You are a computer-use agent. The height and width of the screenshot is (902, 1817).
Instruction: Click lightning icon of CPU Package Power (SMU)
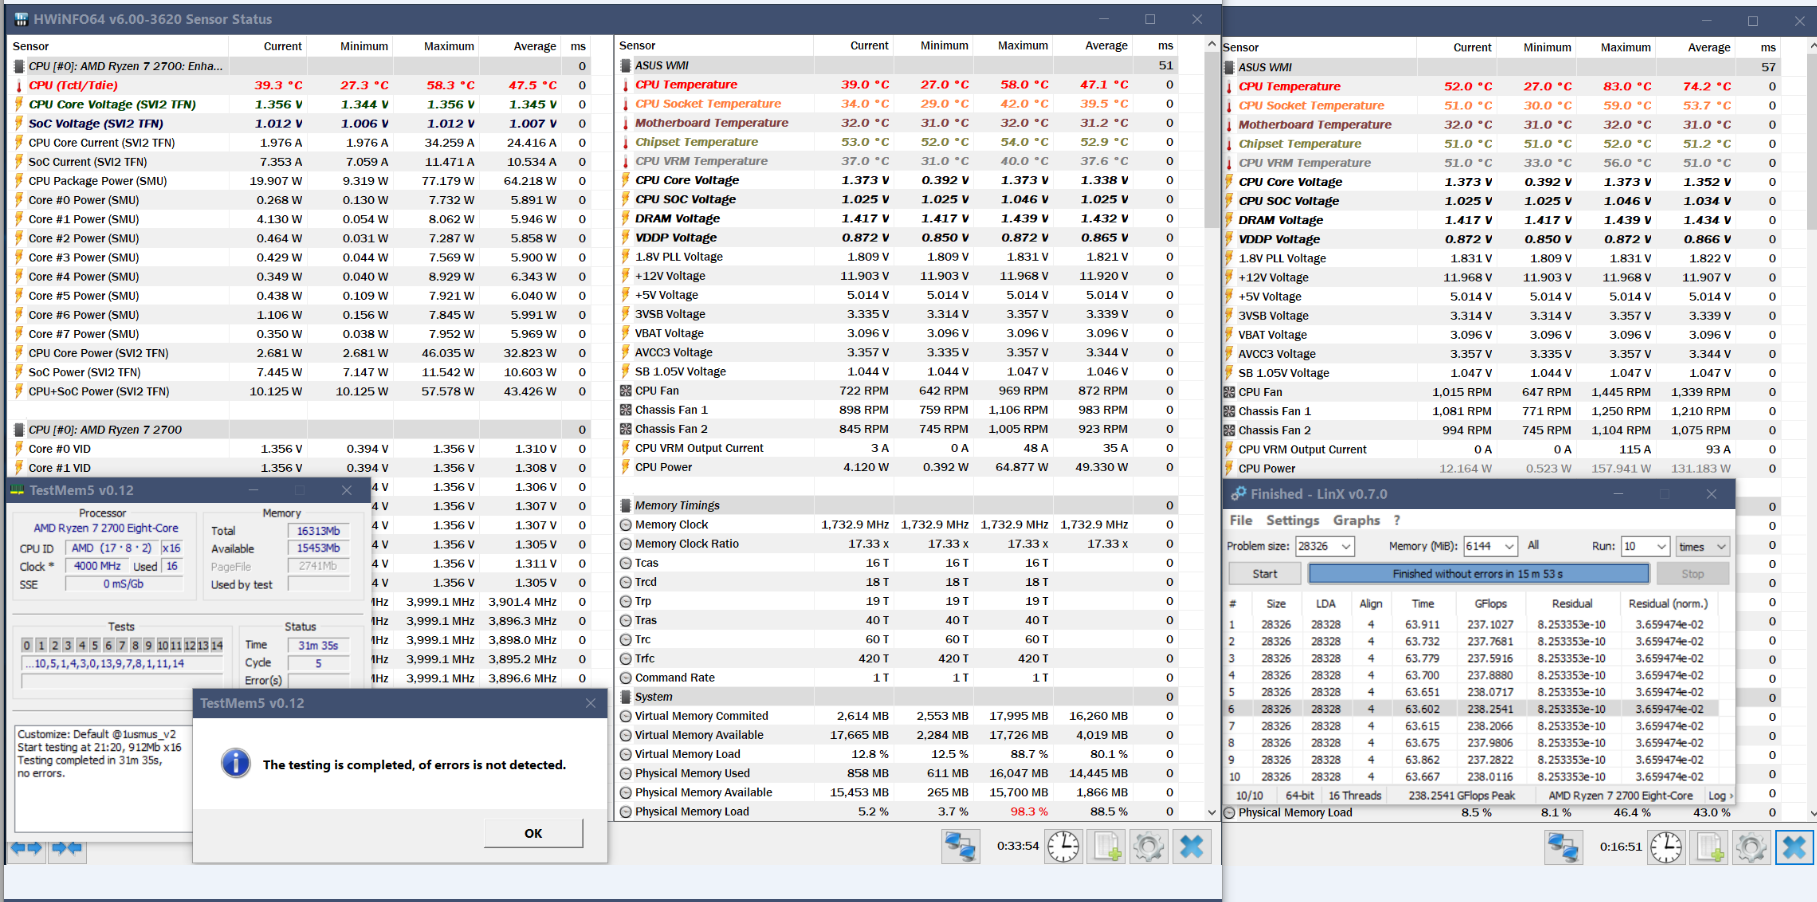(x=19, y=181)
